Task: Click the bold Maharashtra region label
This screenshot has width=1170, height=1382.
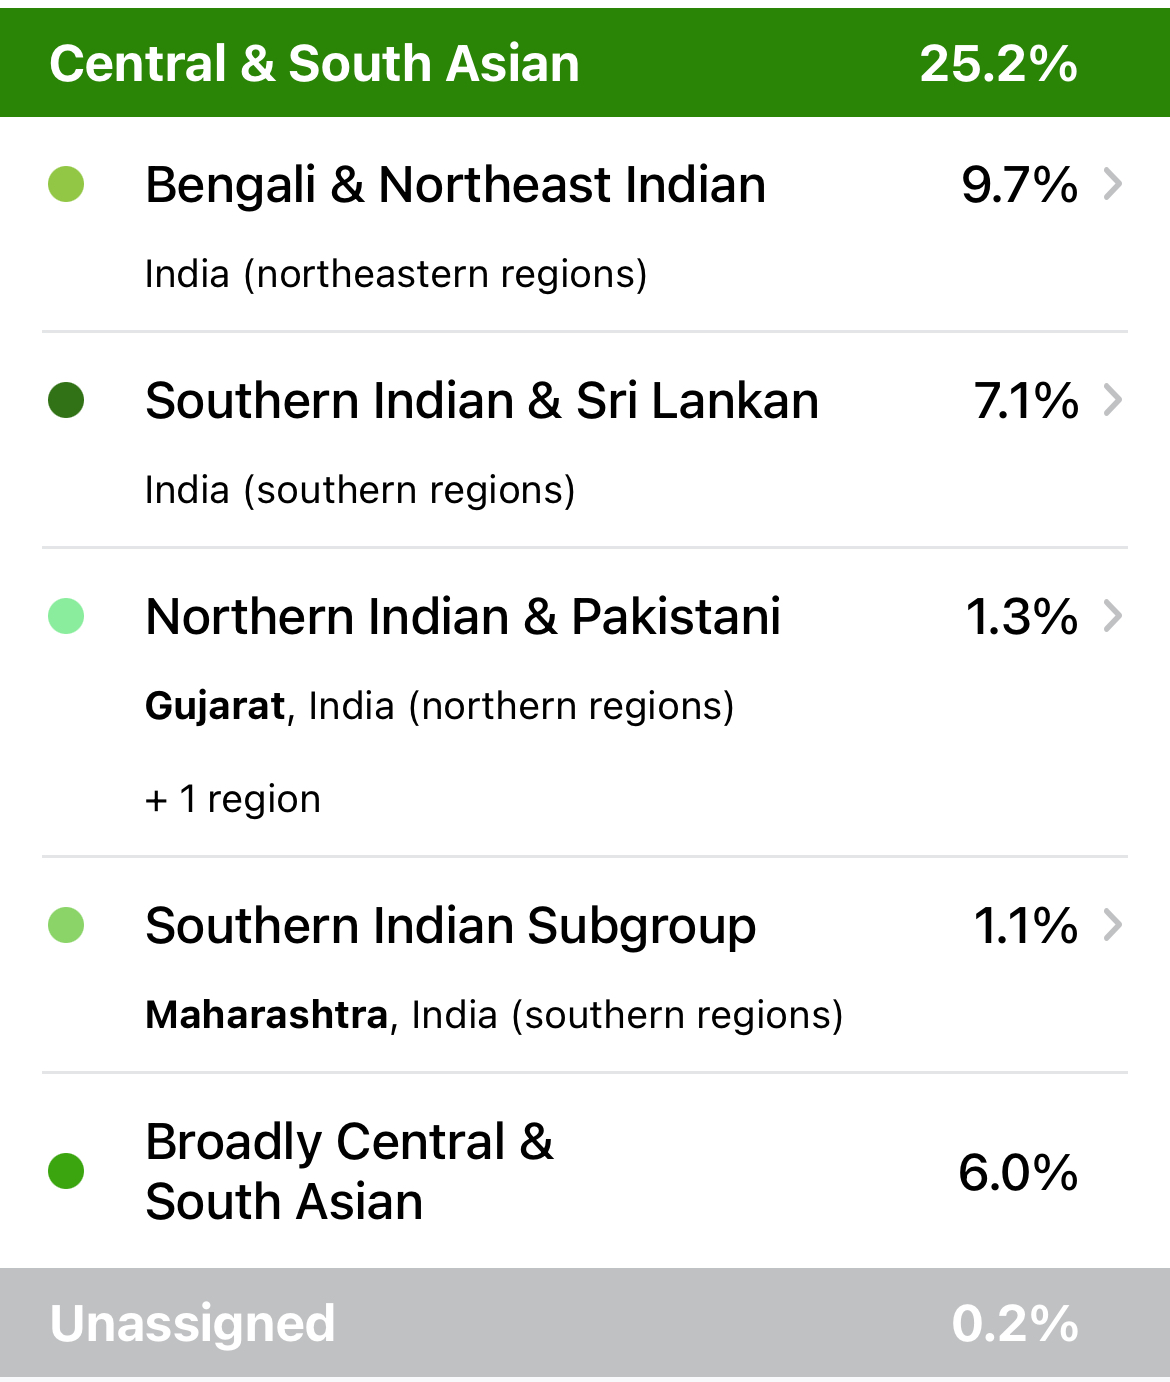Action: [266, 1015]
